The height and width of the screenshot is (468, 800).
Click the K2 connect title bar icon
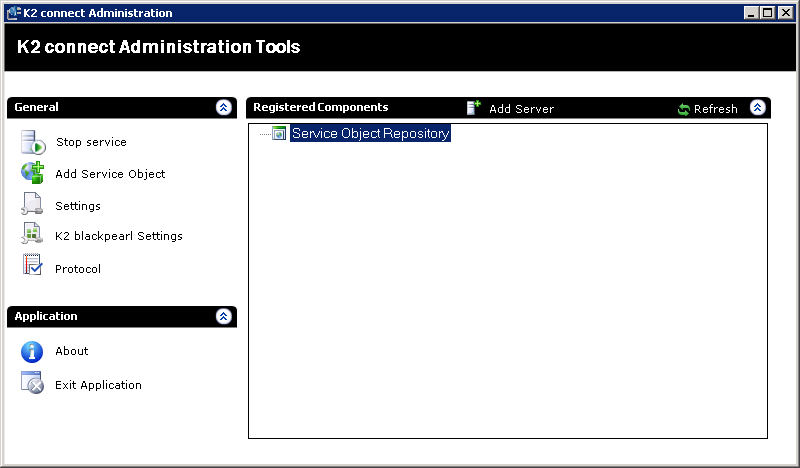[x=13, y=13]
